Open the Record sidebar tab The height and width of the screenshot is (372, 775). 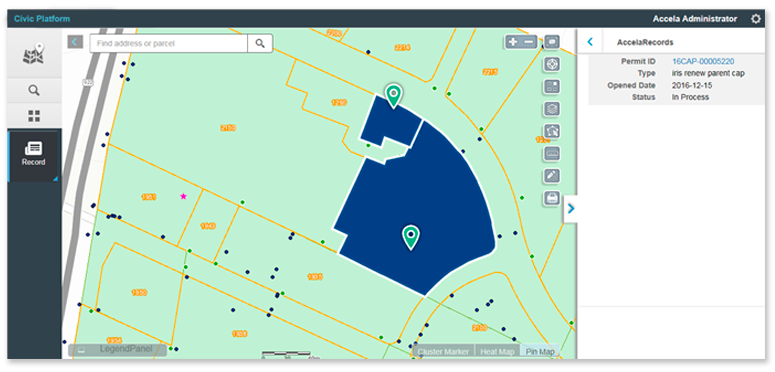tap(34, 154)
